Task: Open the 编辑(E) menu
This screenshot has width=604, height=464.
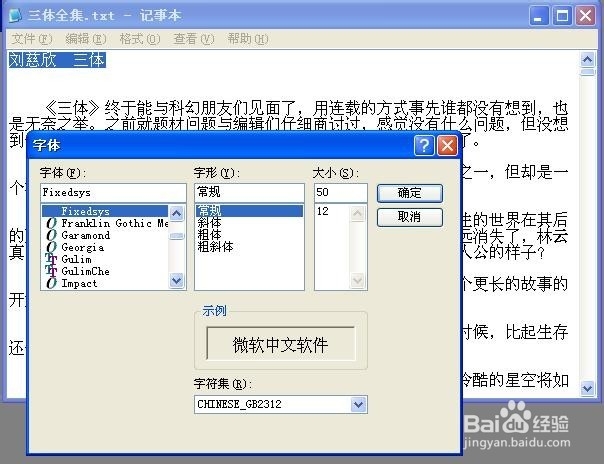Action: 86,39
